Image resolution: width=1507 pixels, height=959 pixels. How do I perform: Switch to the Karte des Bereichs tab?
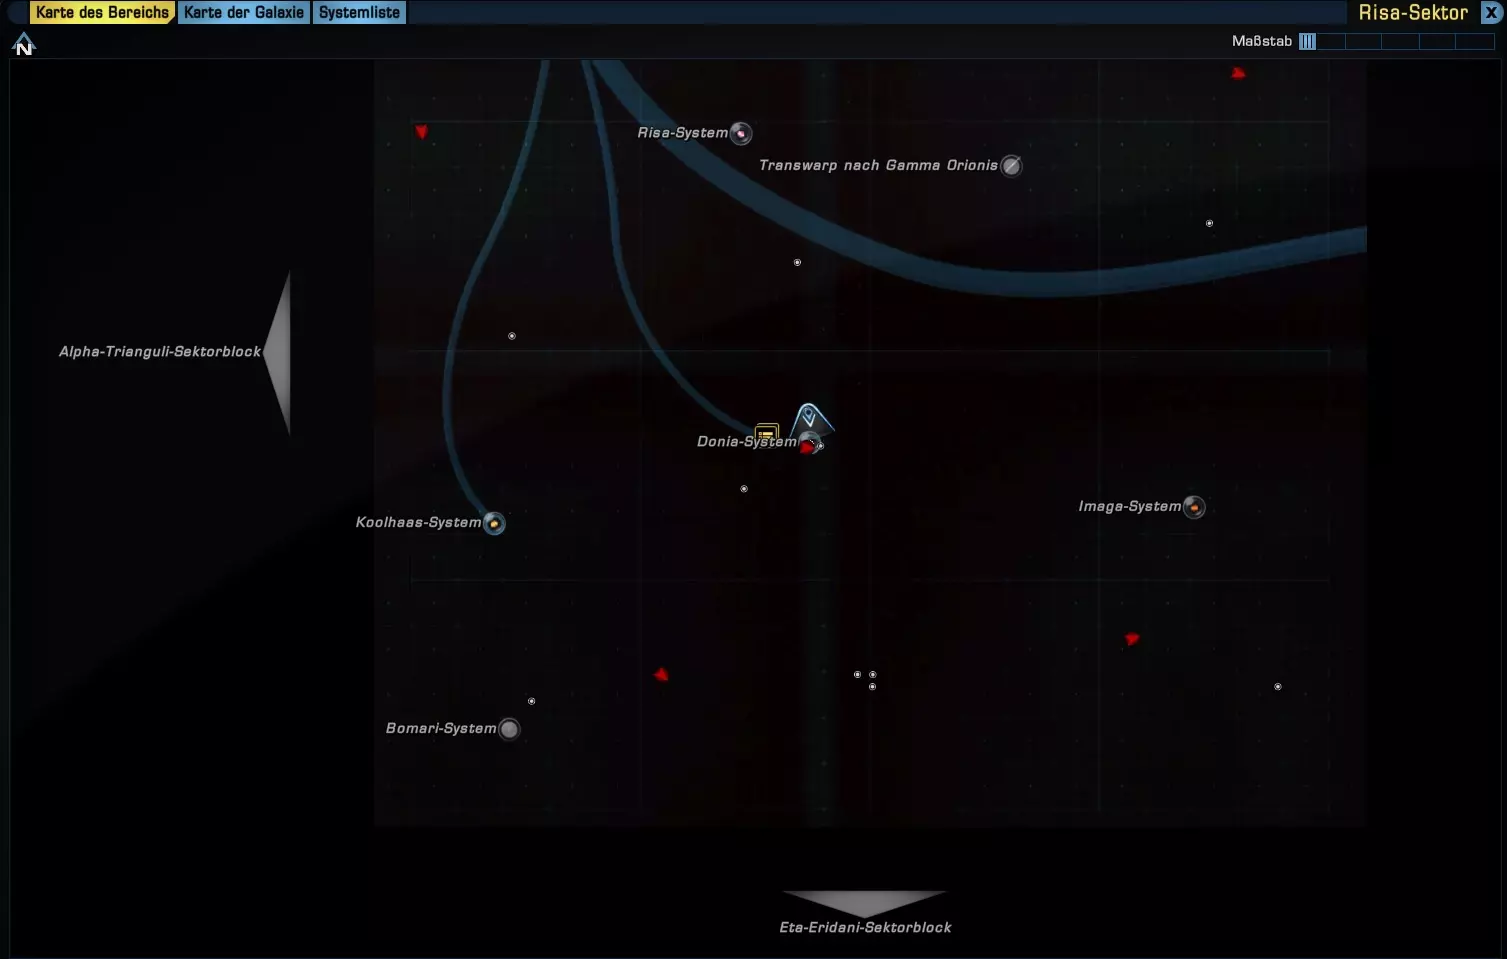[x=103, y=12]
